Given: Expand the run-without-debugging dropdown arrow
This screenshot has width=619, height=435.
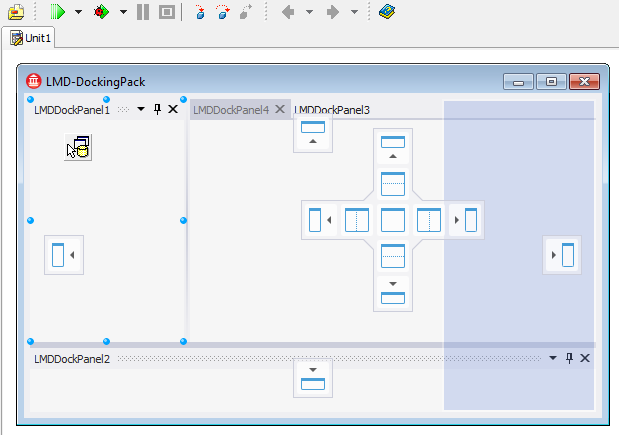Looking at the screenshot, I should coord(123,12).
